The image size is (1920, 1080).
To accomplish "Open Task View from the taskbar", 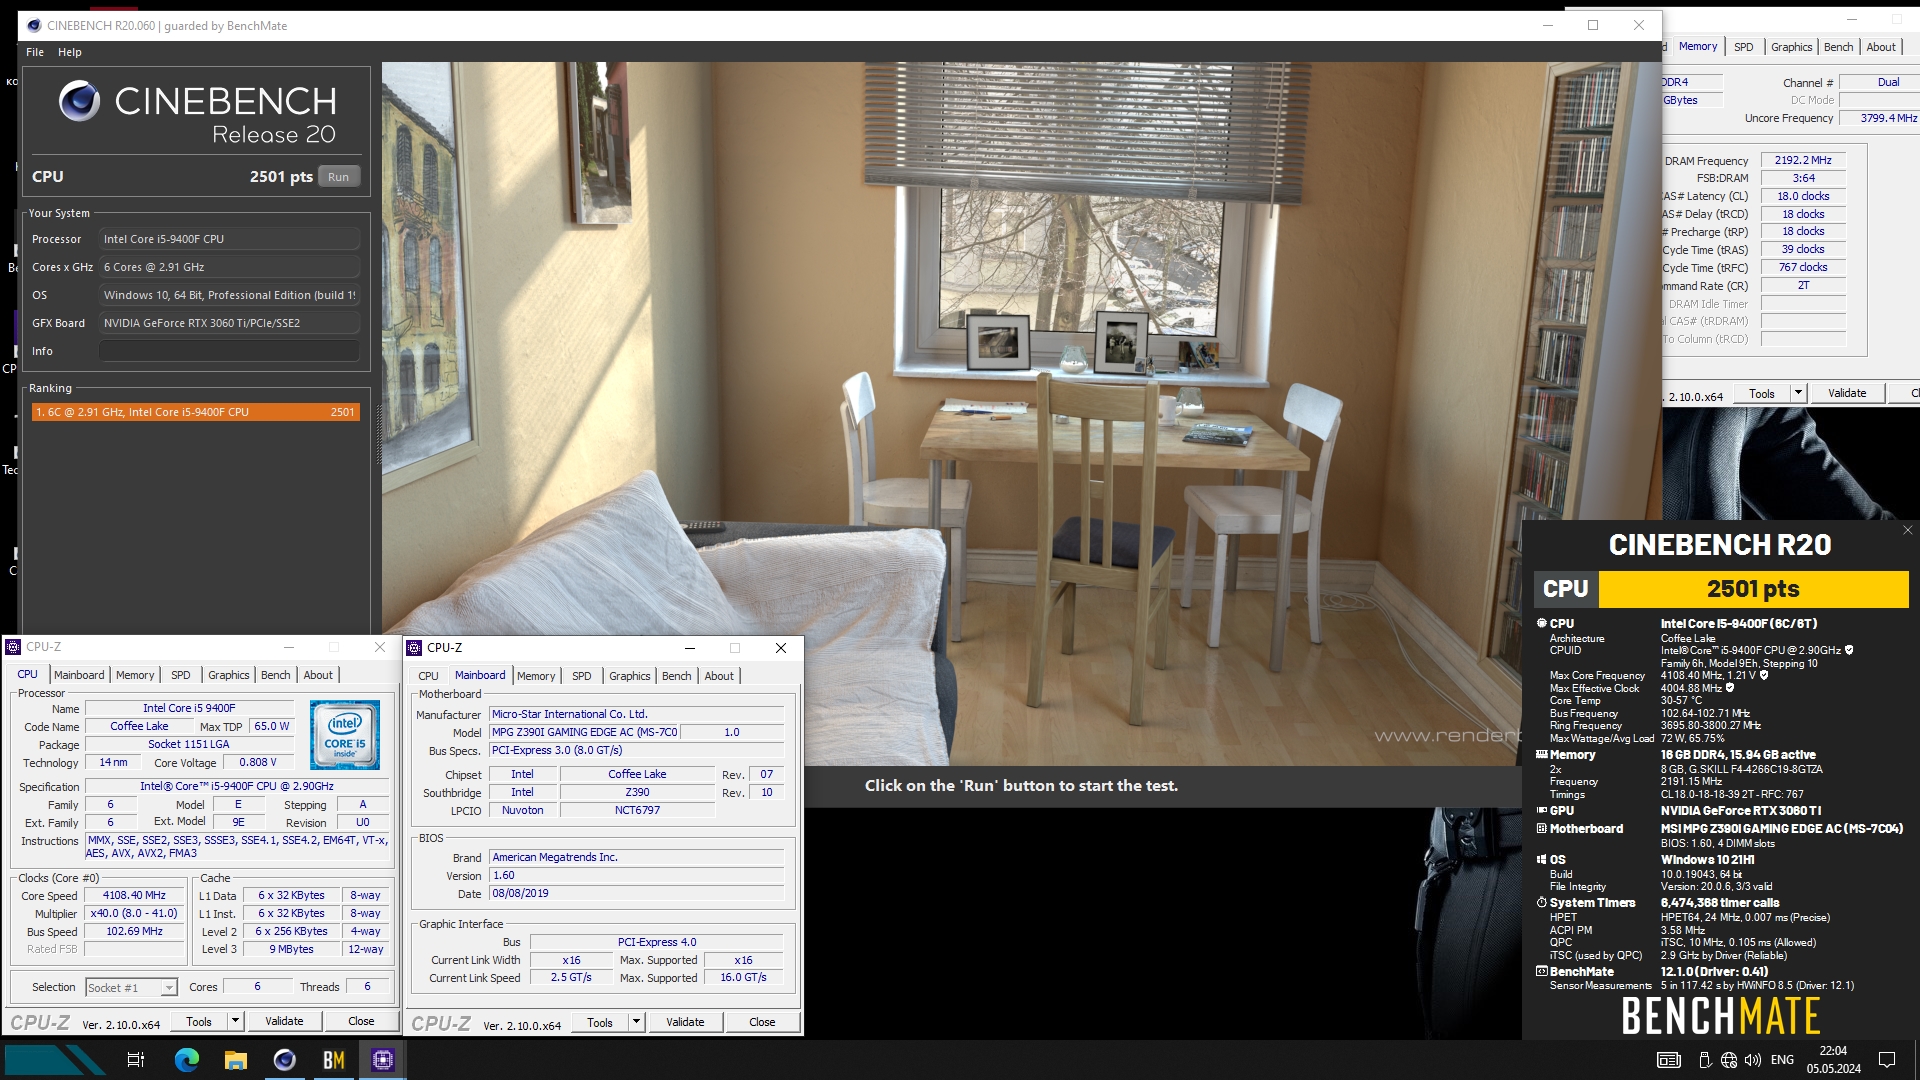I will coord(136,1060).
